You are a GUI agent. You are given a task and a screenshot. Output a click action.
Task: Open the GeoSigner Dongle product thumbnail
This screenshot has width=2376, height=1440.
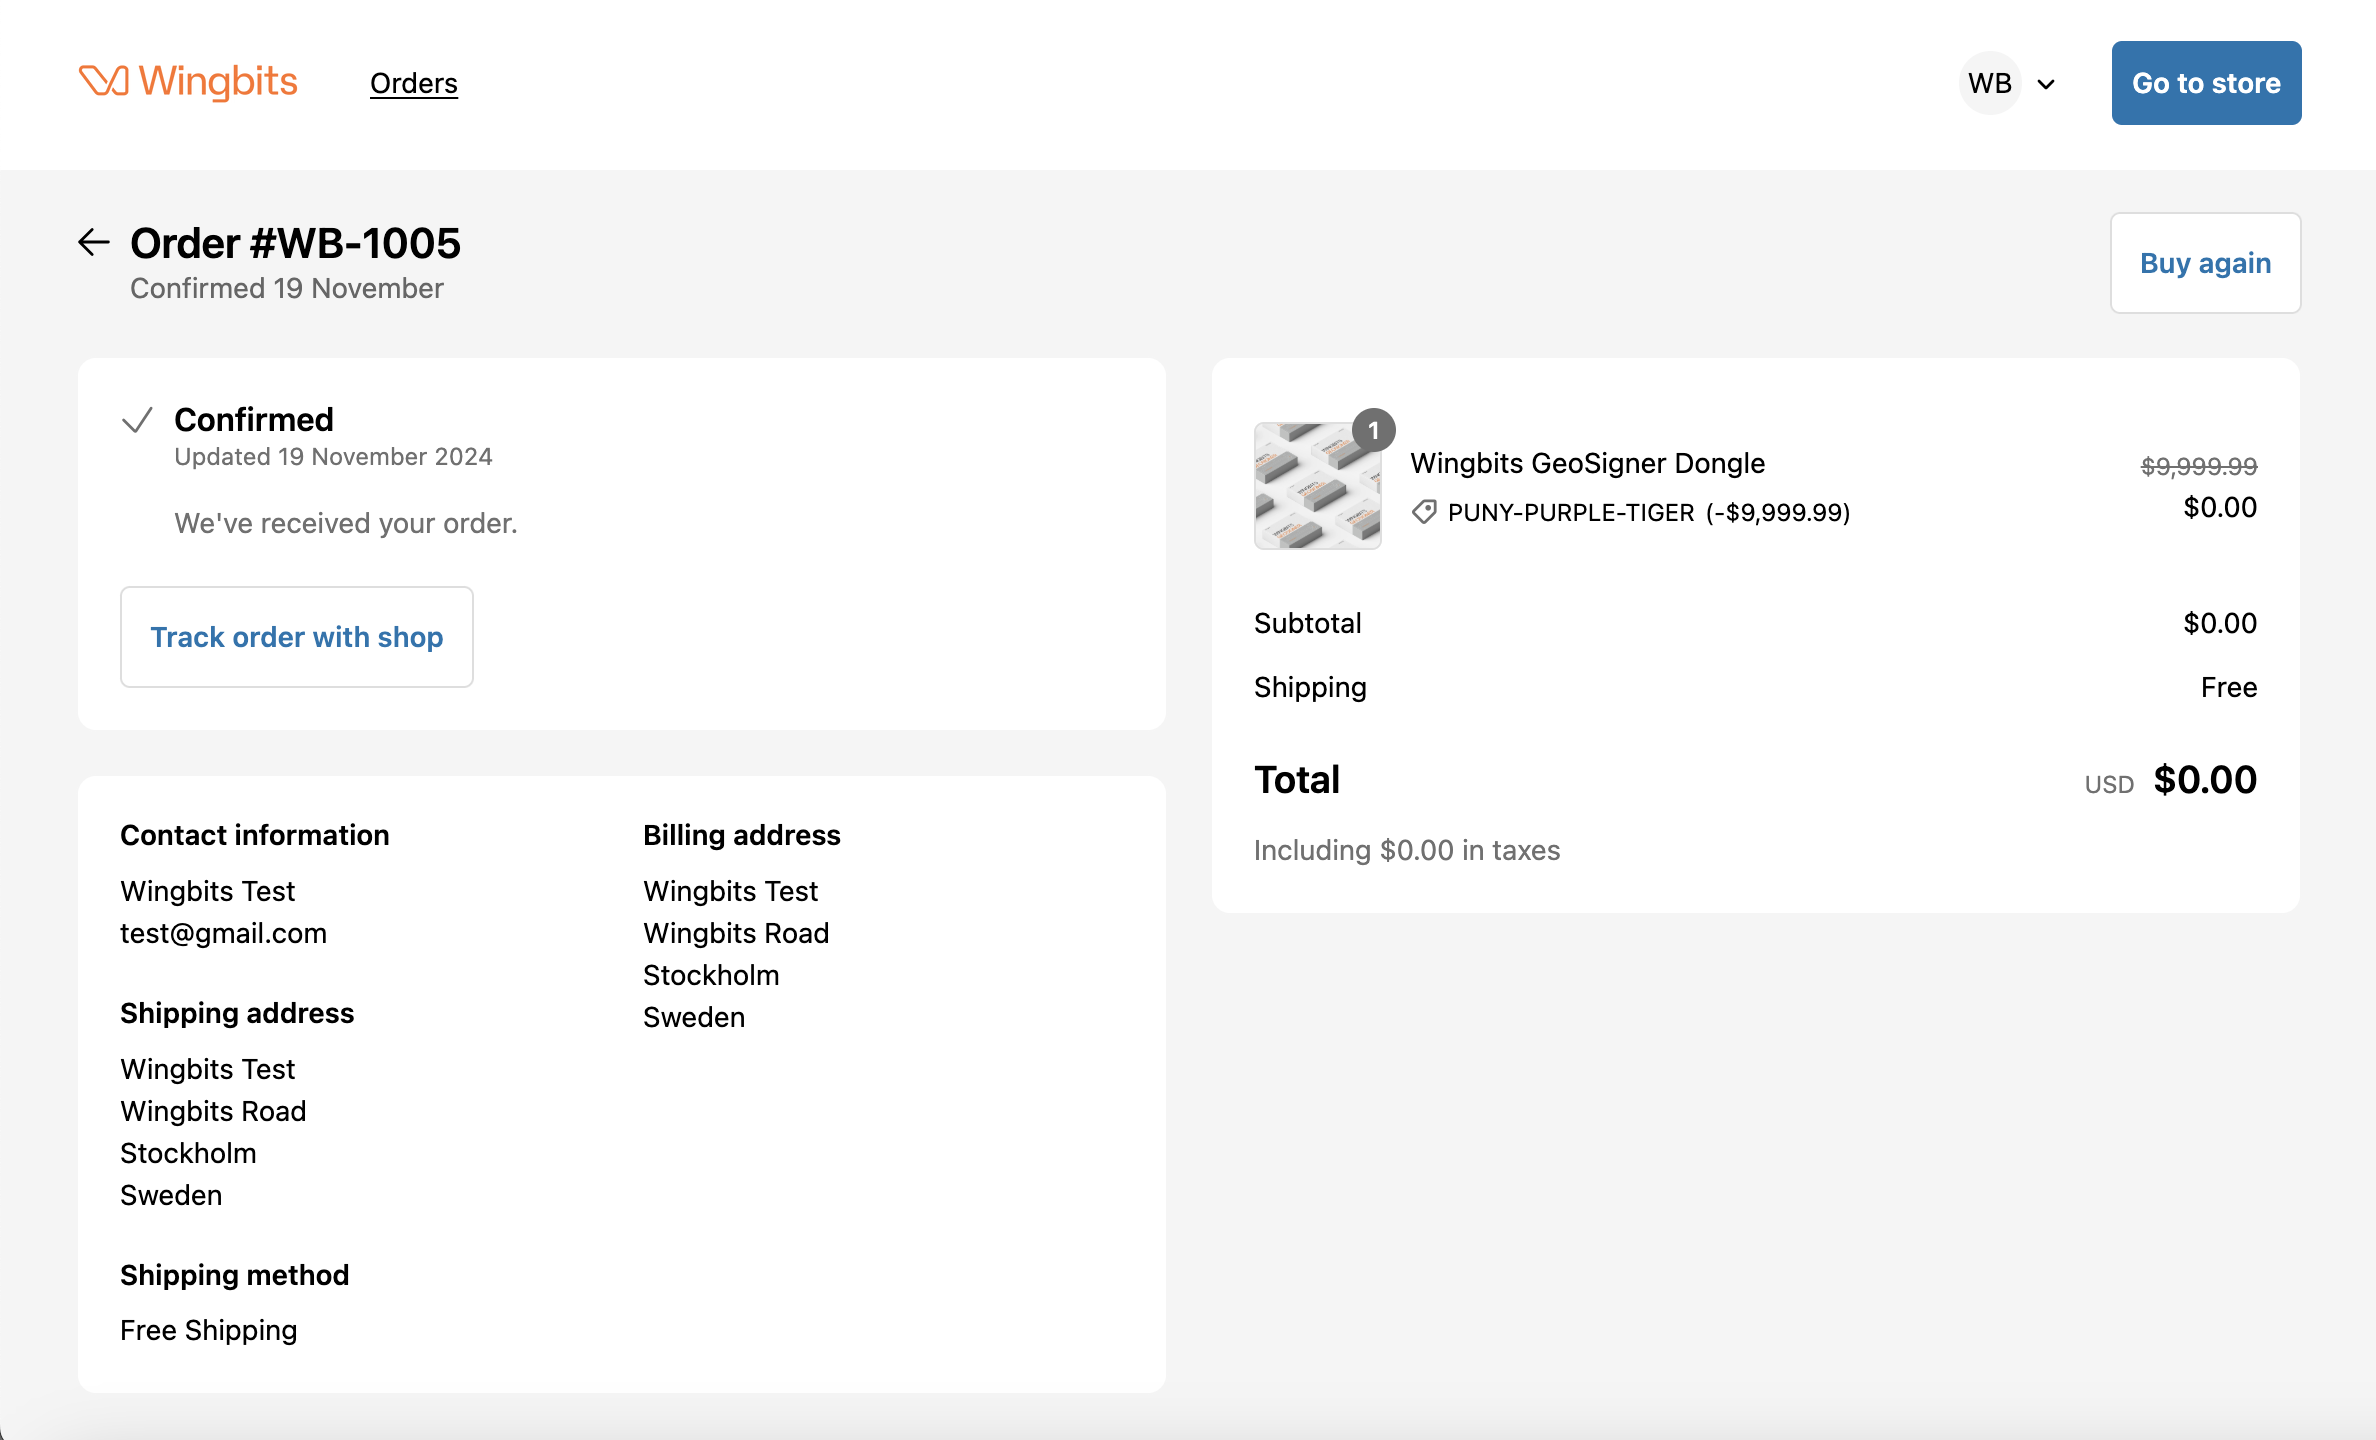[x=1317, y=486]
